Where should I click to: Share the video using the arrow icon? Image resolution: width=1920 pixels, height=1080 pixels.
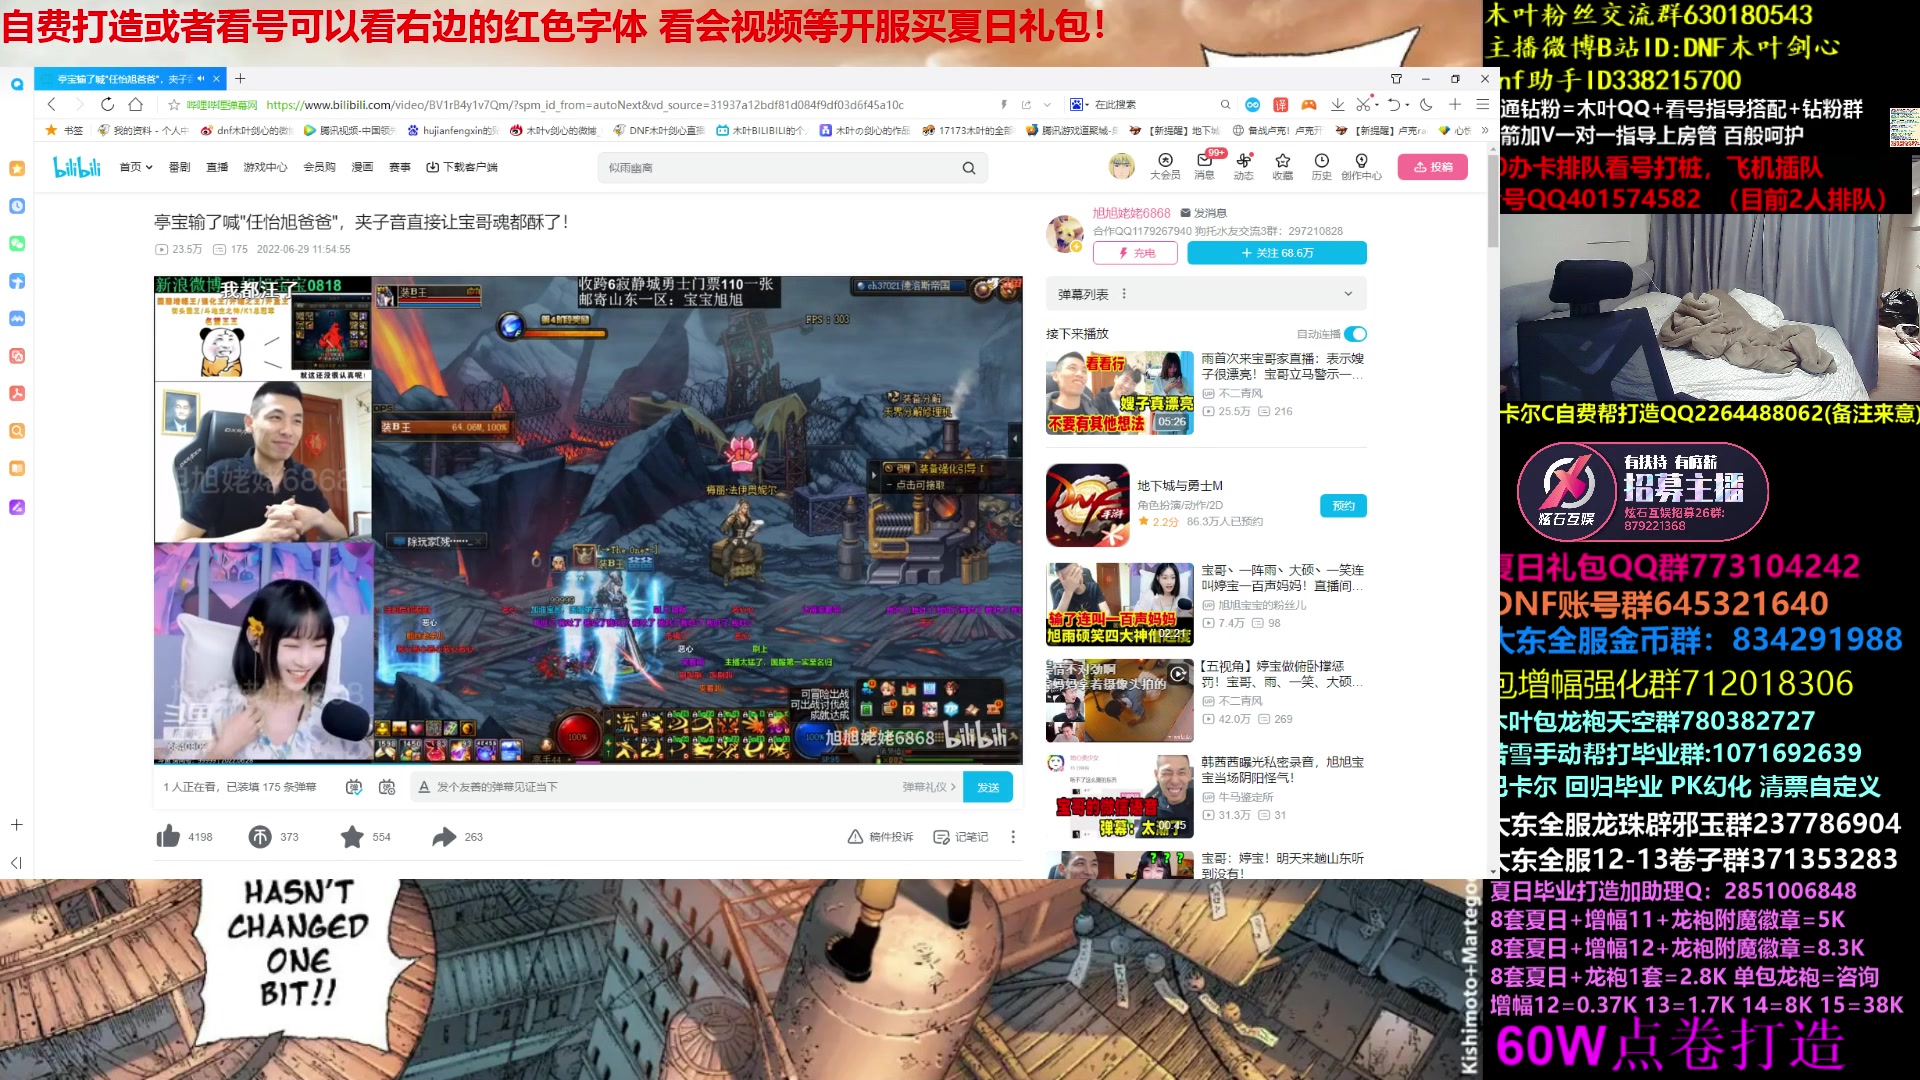click(x=444, y=836)
